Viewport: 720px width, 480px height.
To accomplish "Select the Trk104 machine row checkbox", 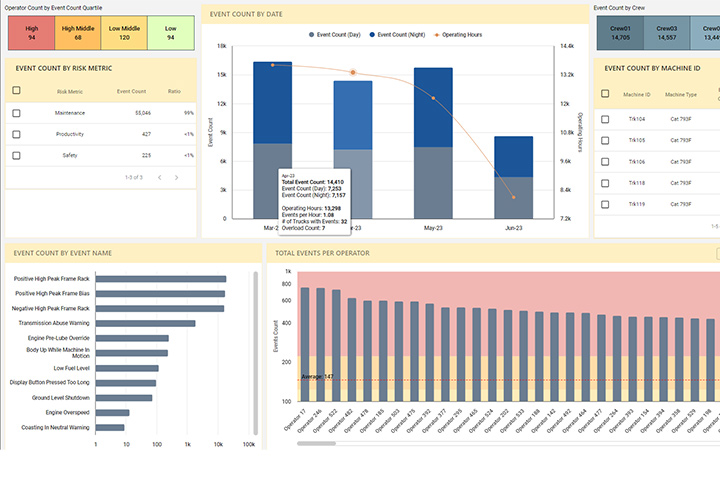I will [605, 119].
